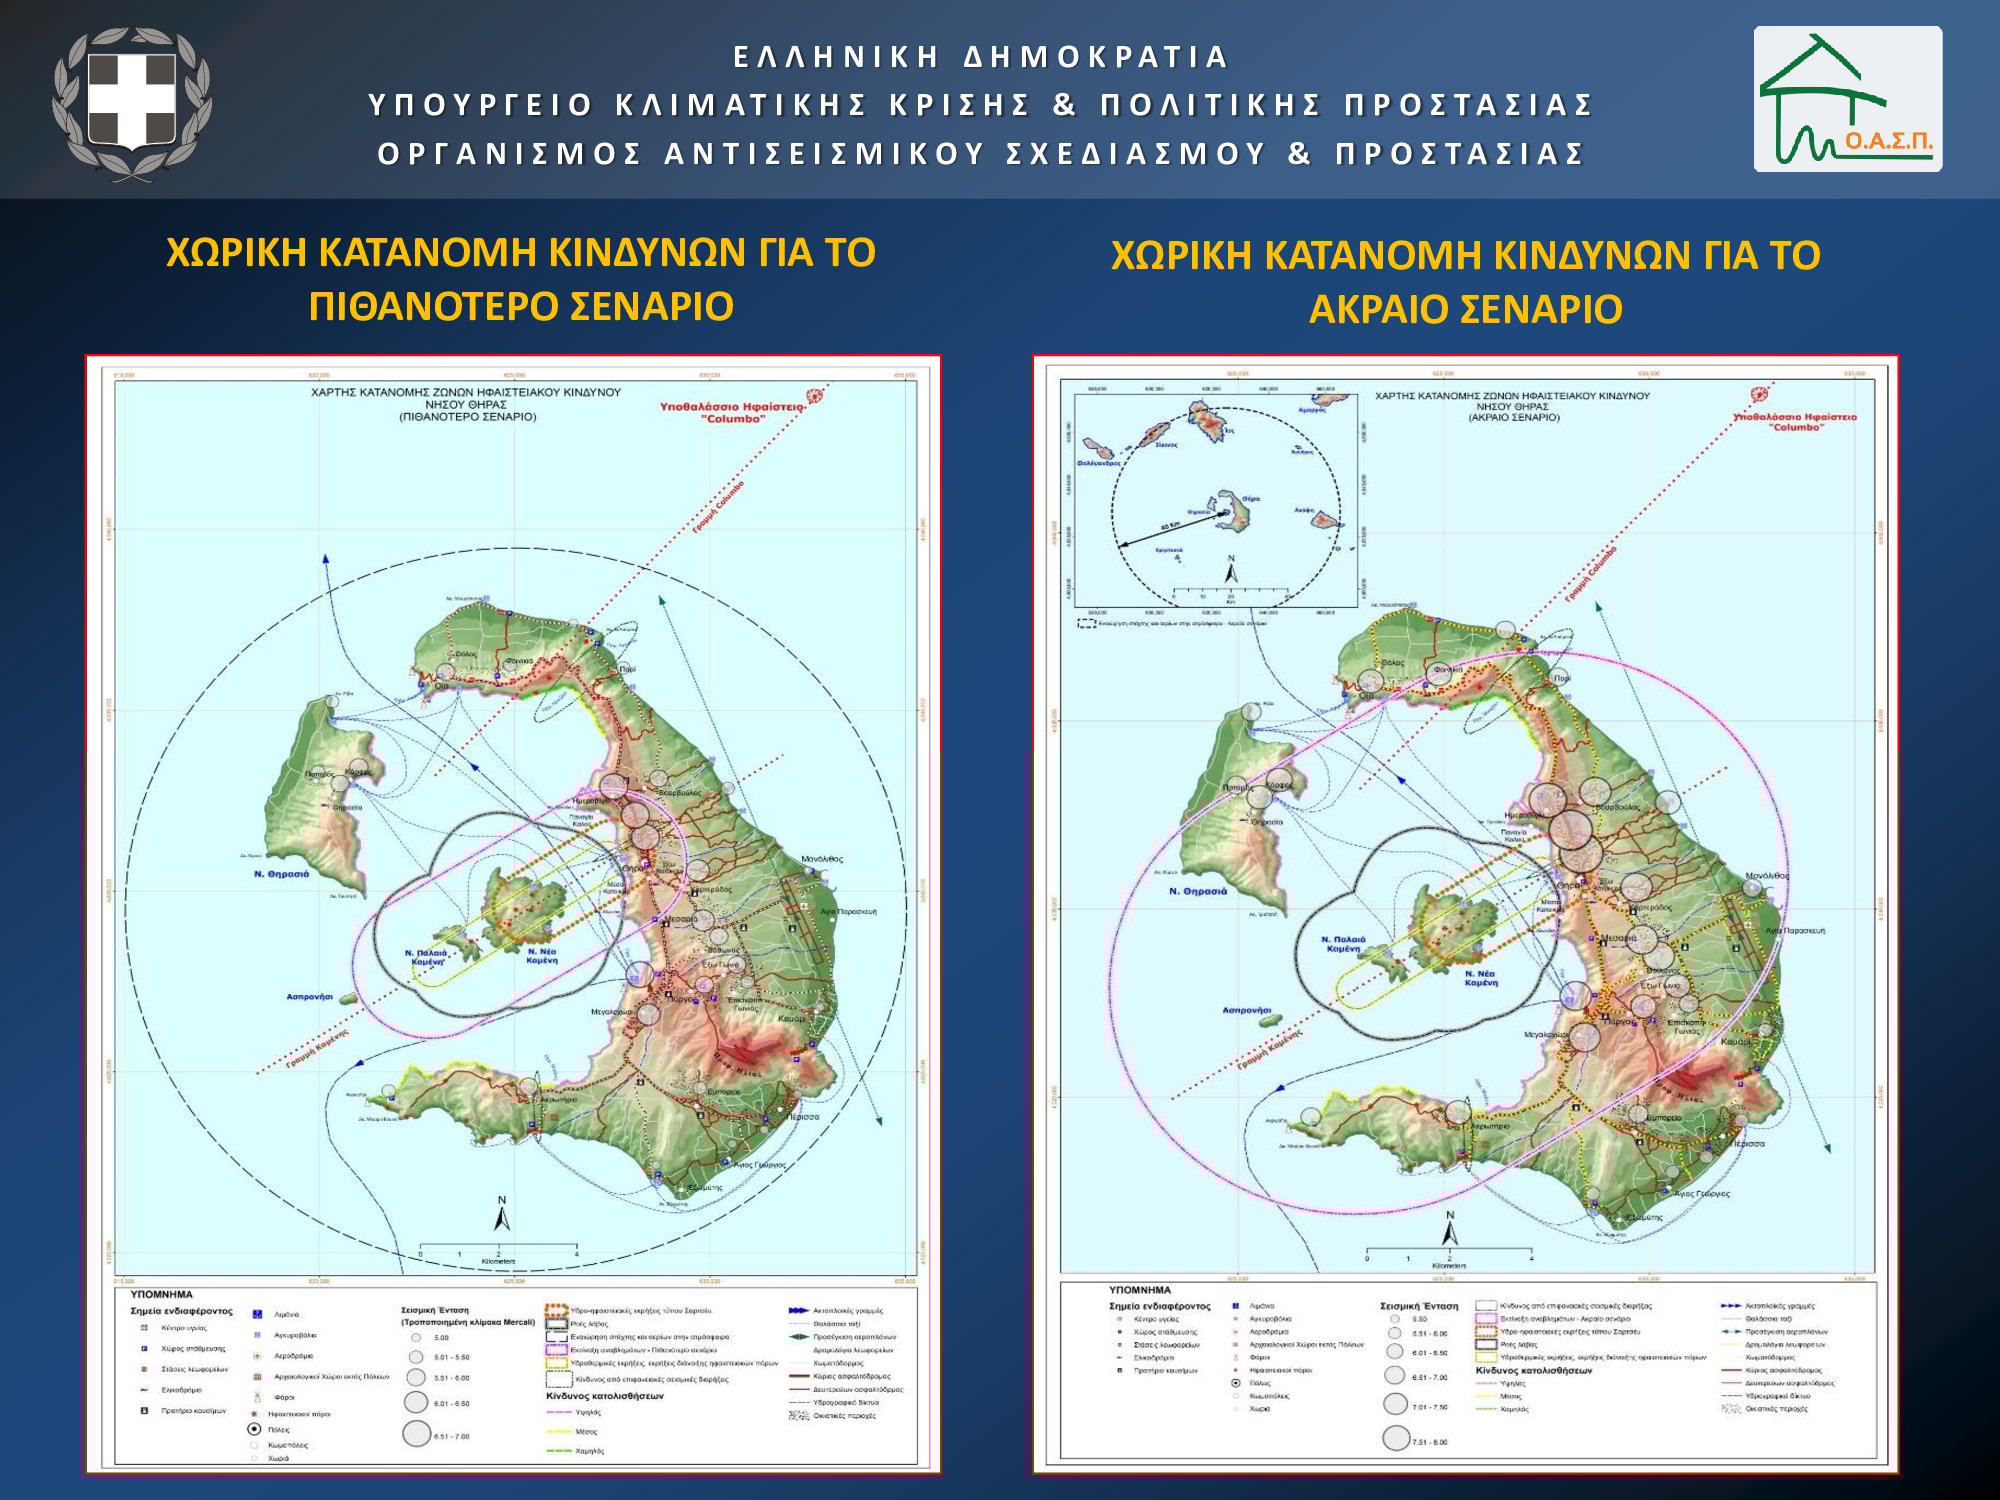Click Ν. Νέα Καμένη label in ΠΙΘΑΝΟΤΕΡΟ map
Viewport: 2000px width, 1500px height.
[x=542, y=955]
